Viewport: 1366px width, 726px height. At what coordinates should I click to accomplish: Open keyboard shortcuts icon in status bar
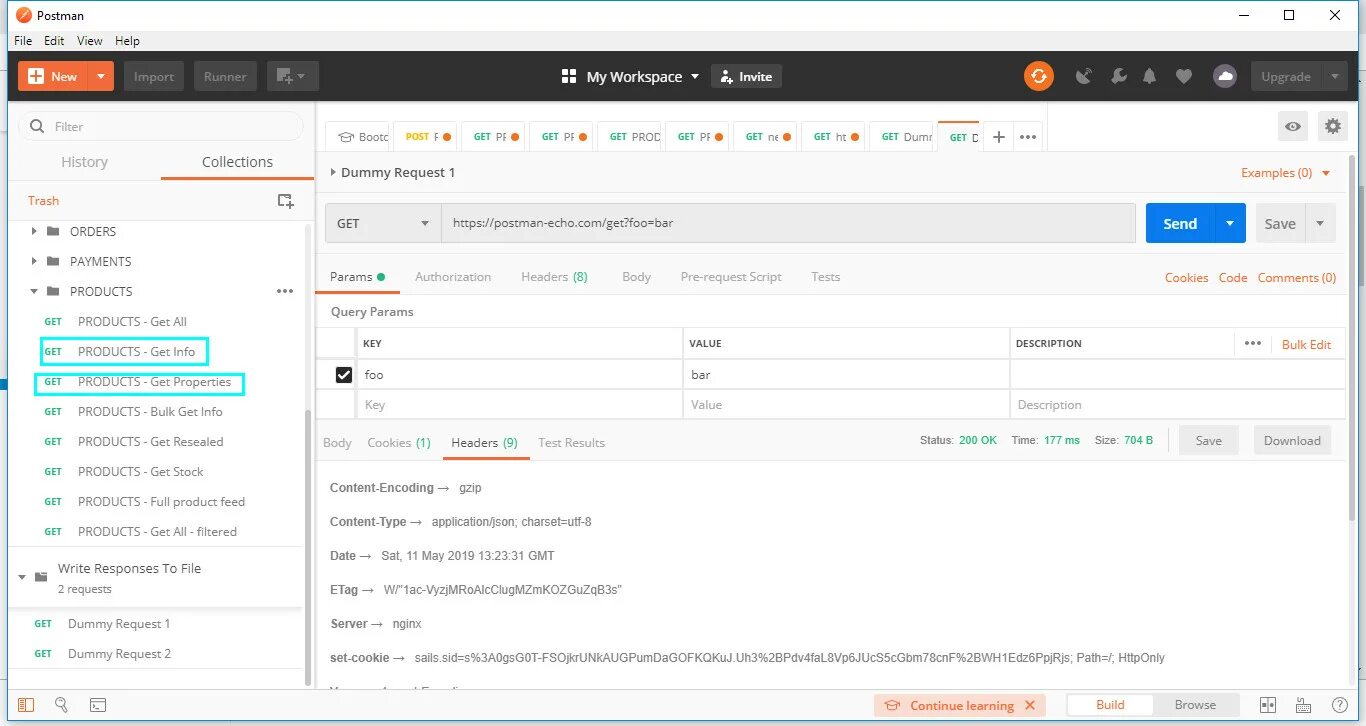pyautogui.click(x=1303, y=705)
